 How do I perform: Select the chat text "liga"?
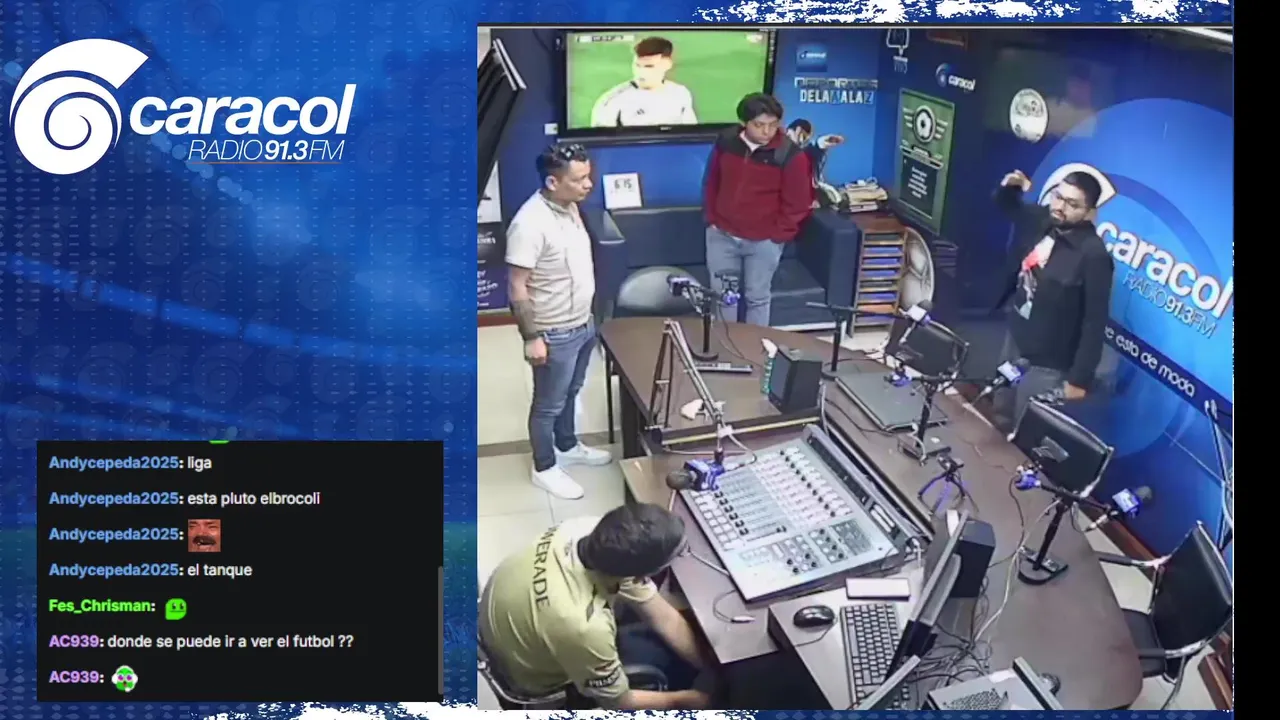[x=200, y=463]
